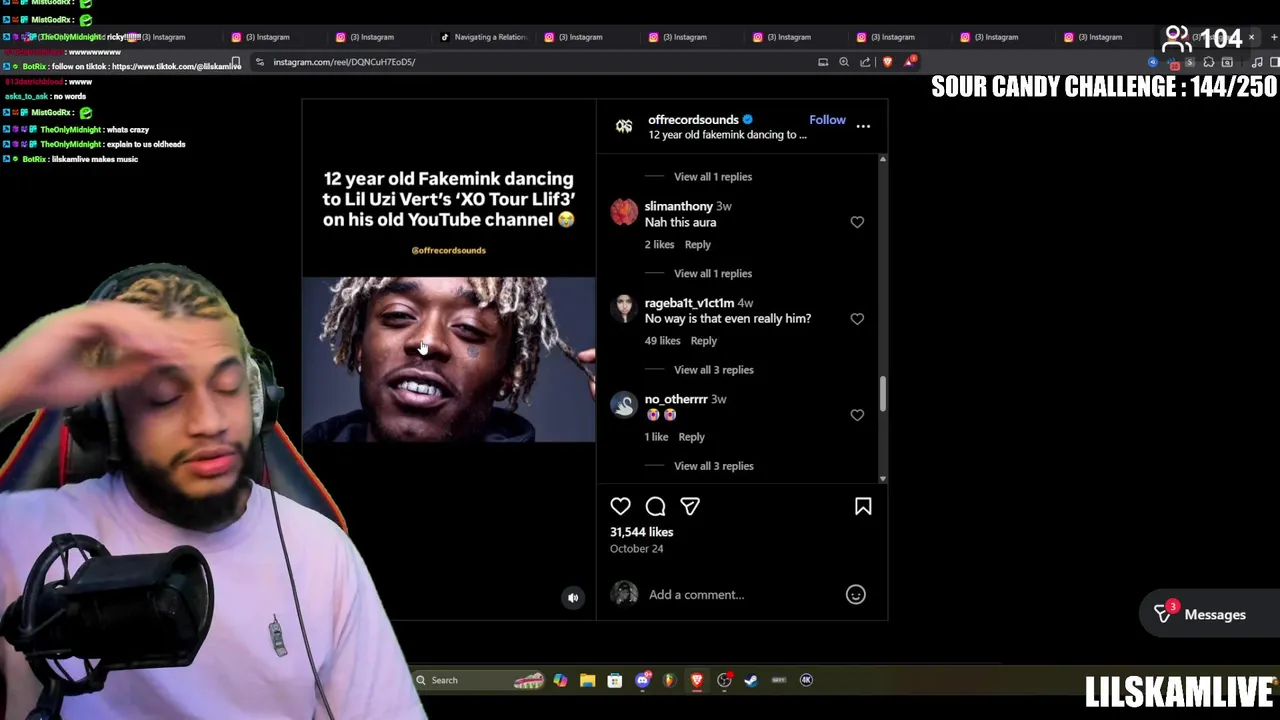The image size is (1280, 720).
Task: Open Copilot from the taskbar
Action: pos(560,680)
